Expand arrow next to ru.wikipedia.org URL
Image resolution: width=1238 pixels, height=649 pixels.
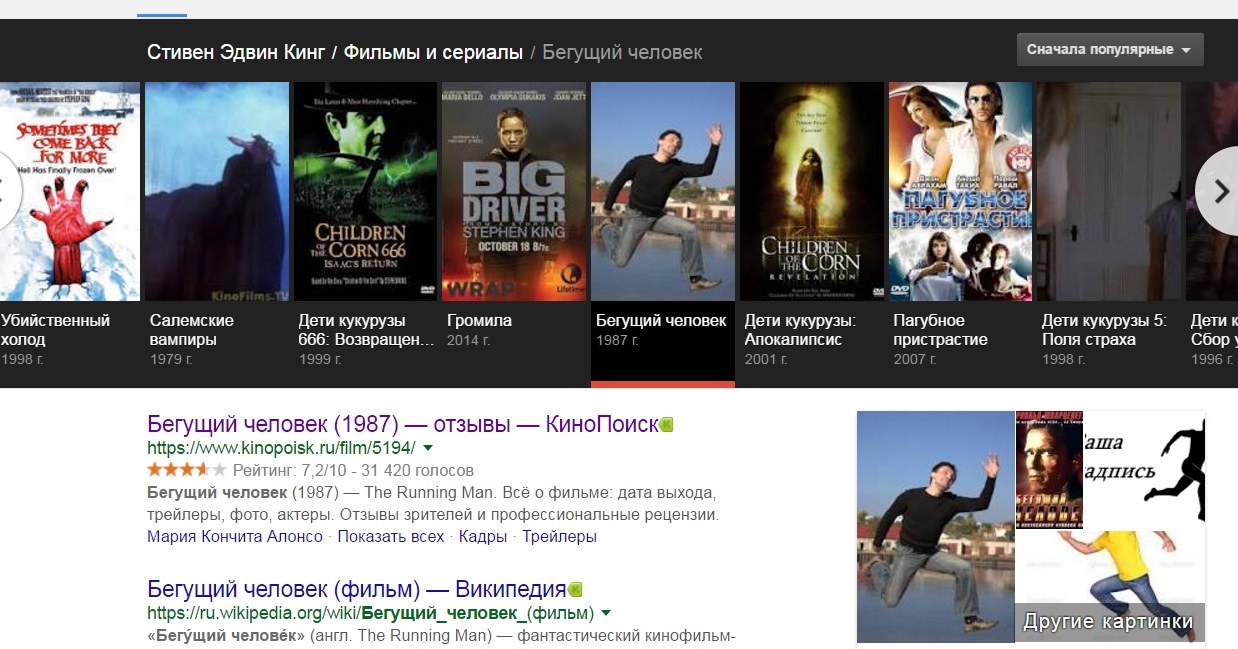pos(607,613)
